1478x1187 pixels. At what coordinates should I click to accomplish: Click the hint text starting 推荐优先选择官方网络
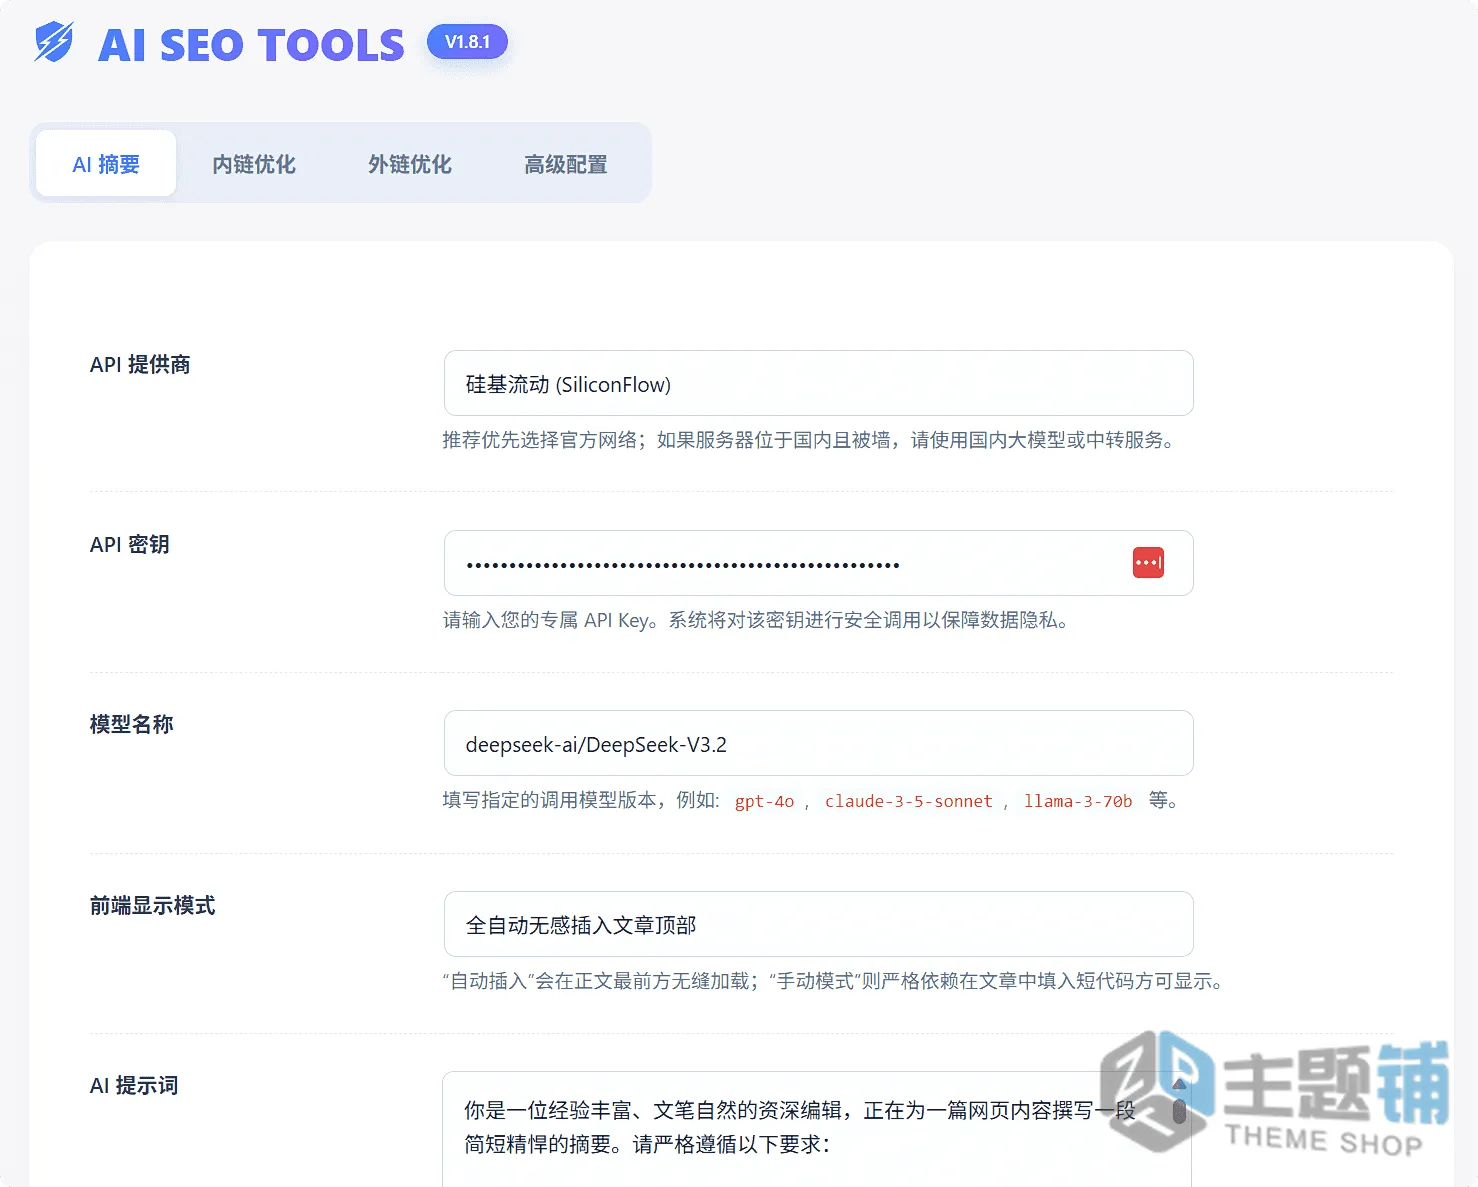[811, 440]
